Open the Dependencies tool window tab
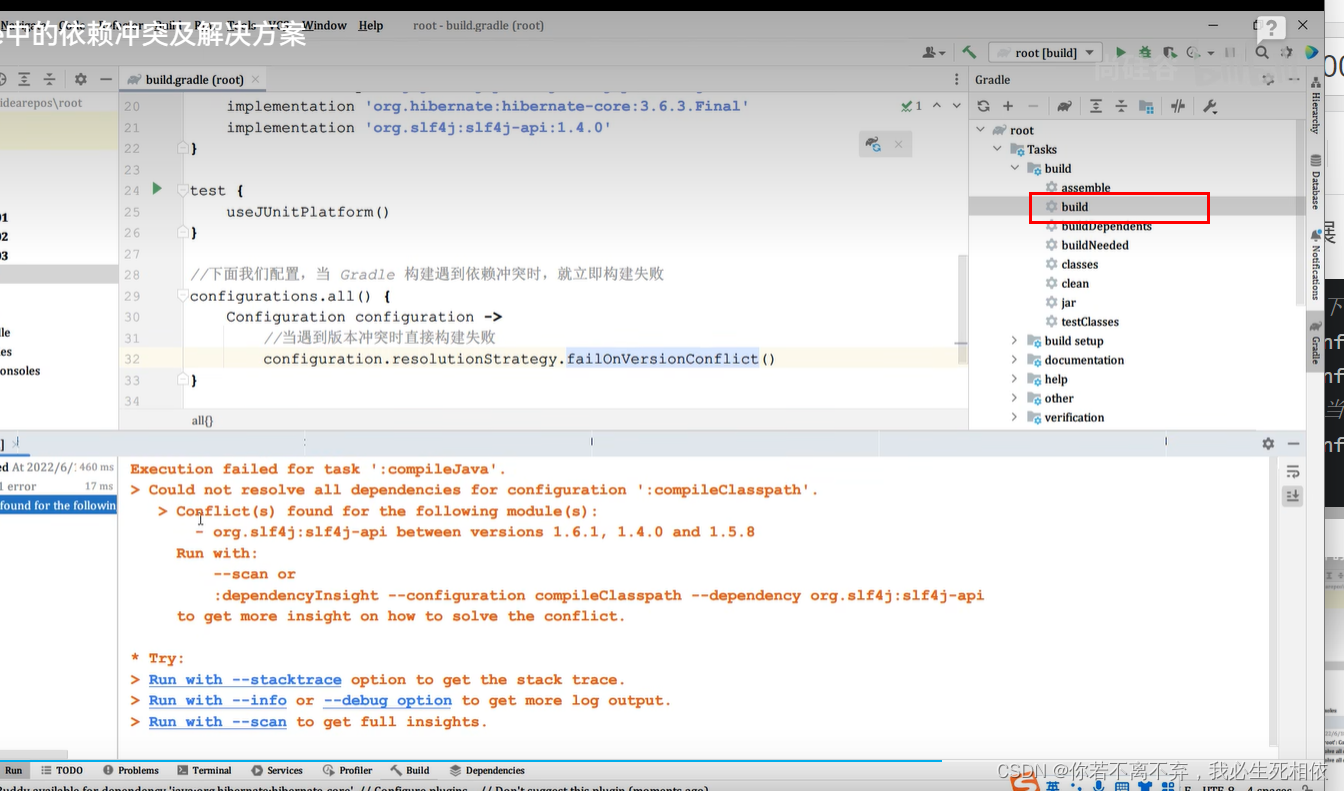 click(487, 770)
